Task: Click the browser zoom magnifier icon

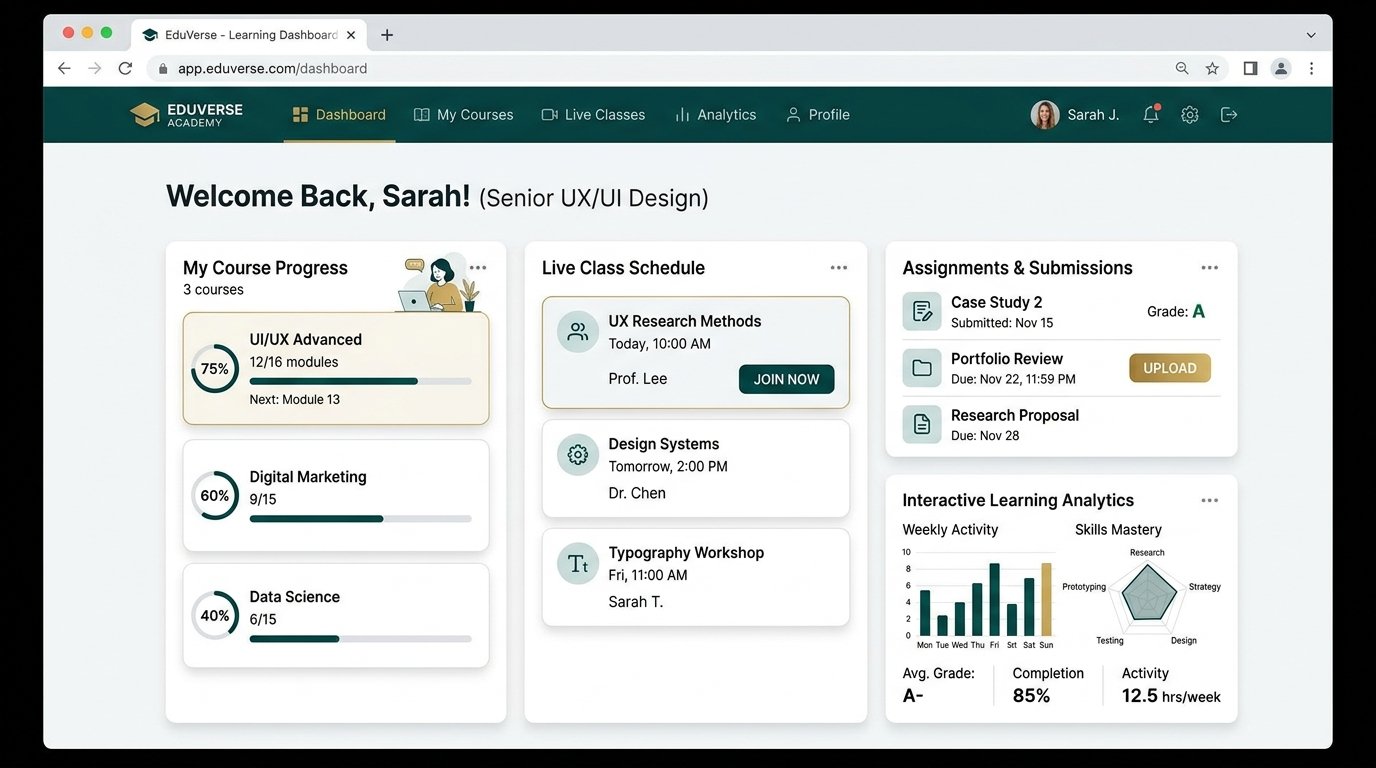Action: tap(1182, 68)
